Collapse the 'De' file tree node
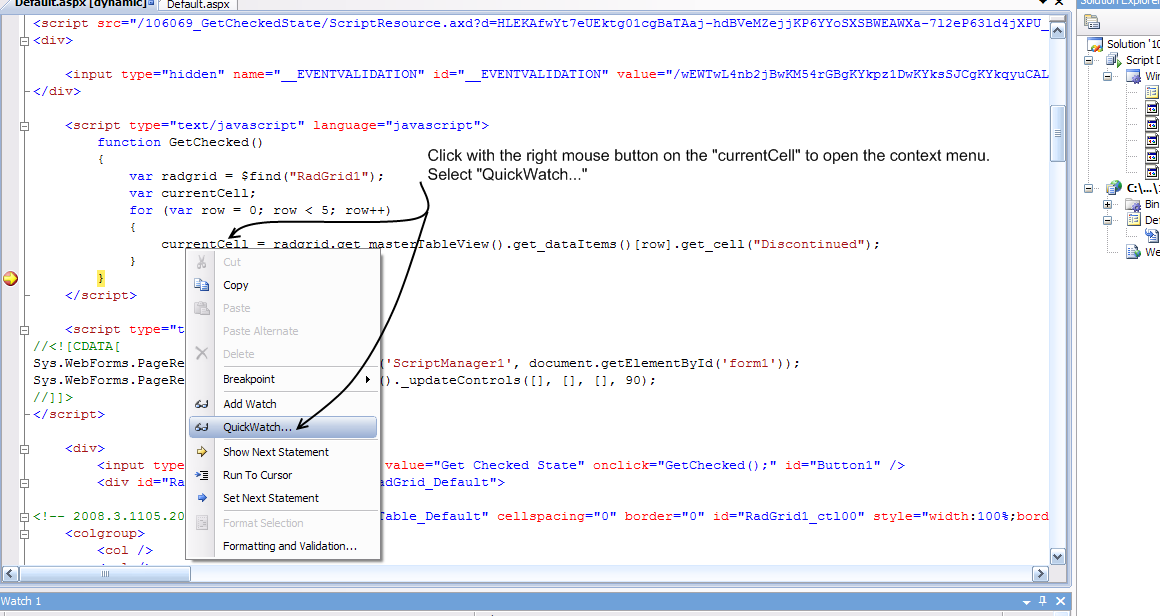Image resolution: width=1160 pixels, height=616 pixels. [1107, 220]
